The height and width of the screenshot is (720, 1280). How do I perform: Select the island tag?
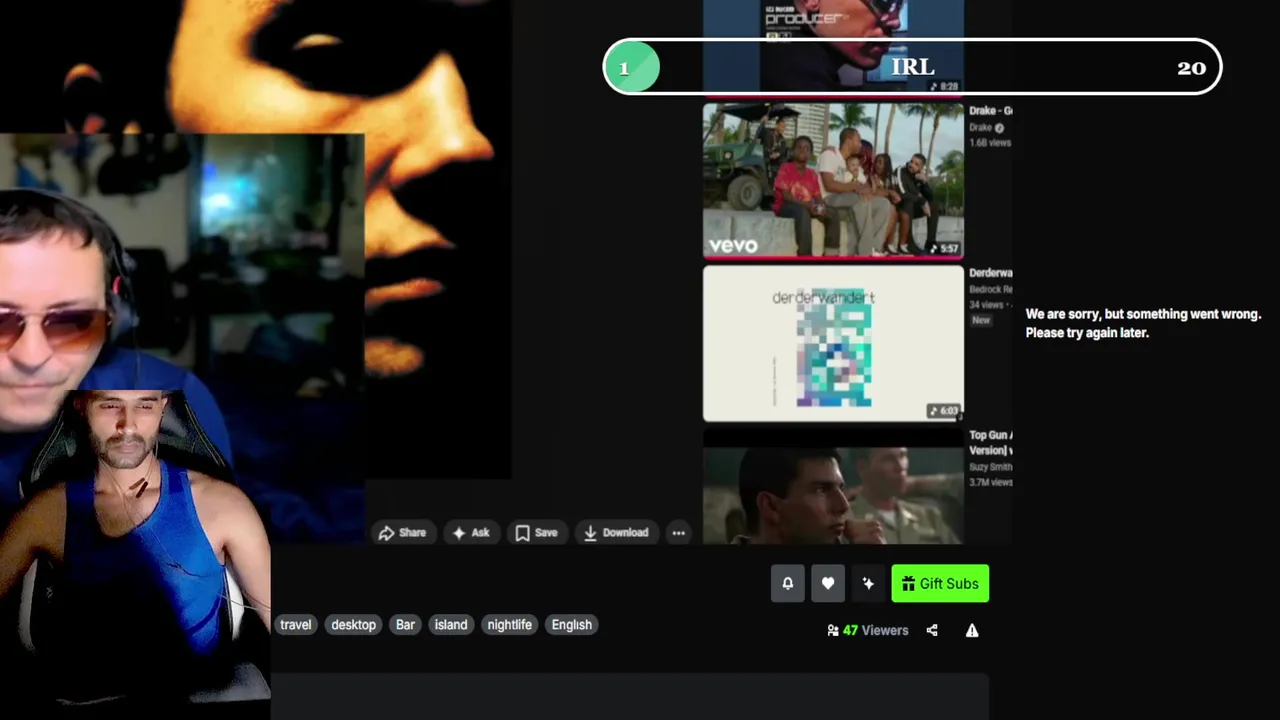coord(451,625)
